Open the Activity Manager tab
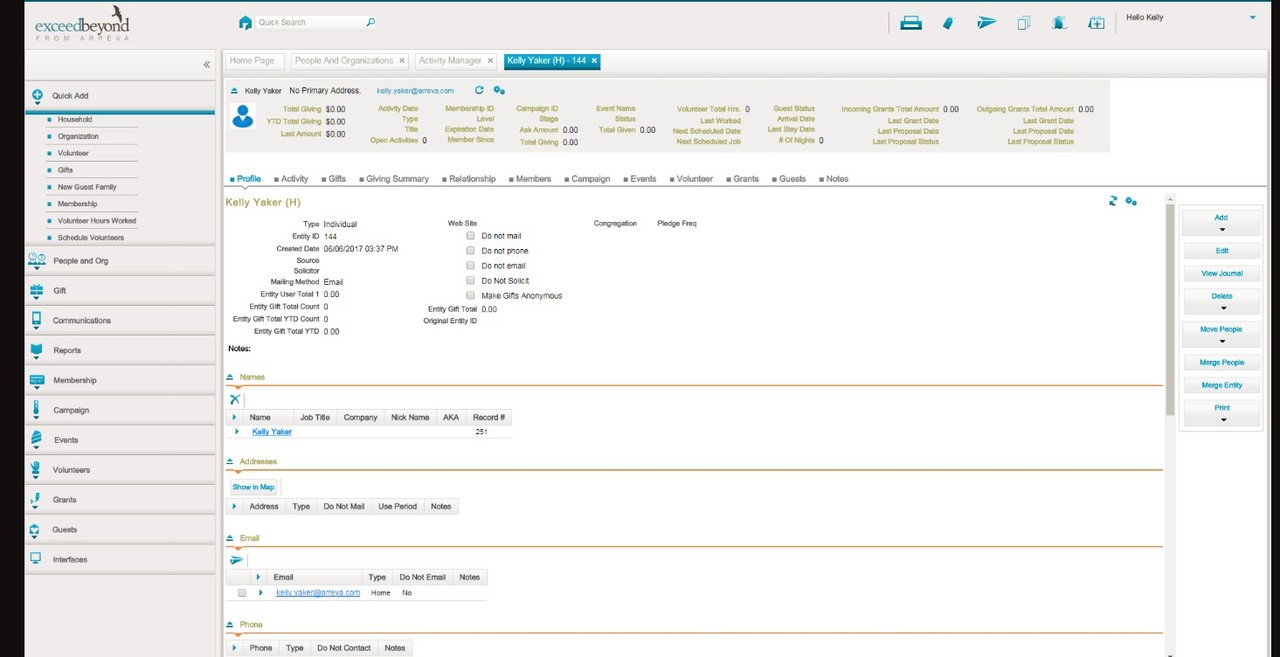Screen dimensions: 1280x657 click(450, 60)
